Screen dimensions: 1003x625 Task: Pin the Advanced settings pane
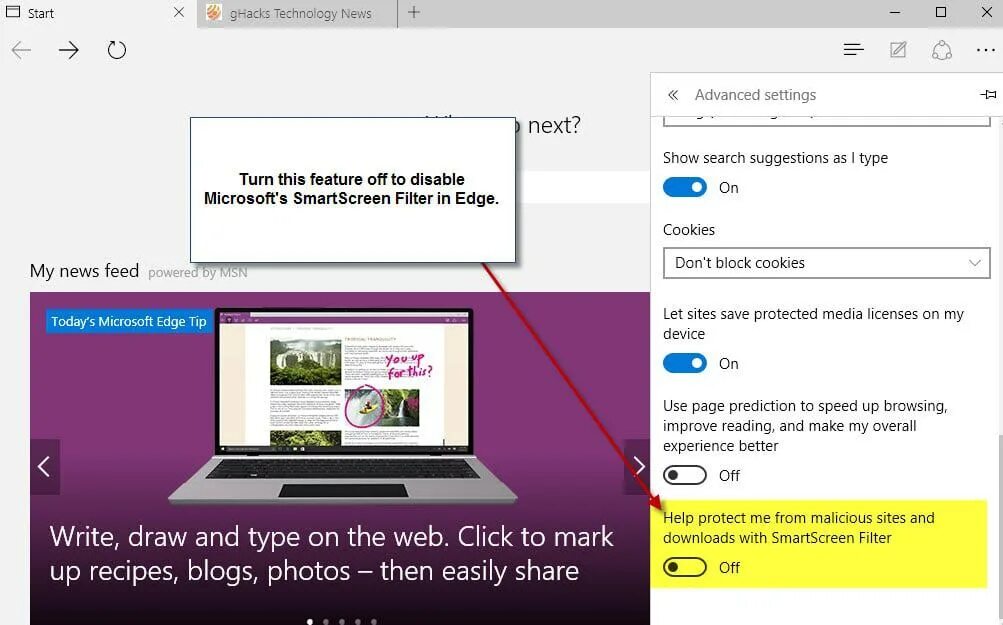click(x=988, y=95)
